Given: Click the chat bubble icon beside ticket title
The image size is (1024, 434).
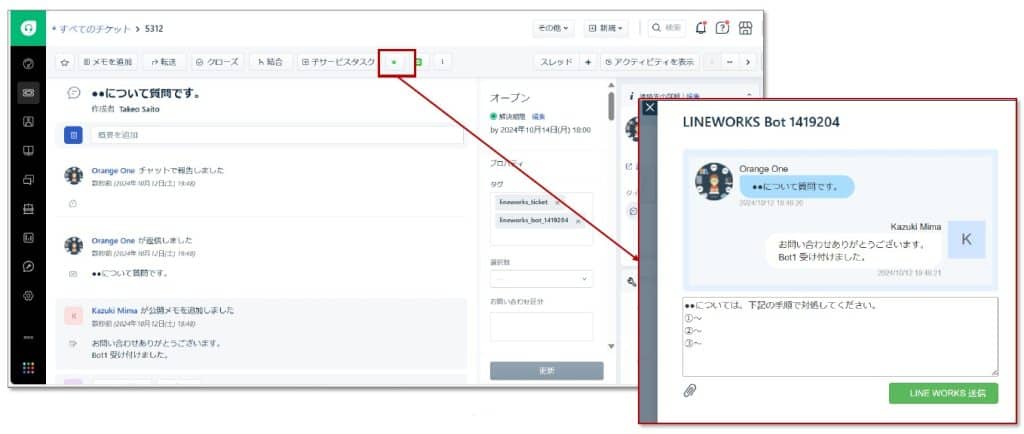Looking at the screenshot, I should [74, 93].
